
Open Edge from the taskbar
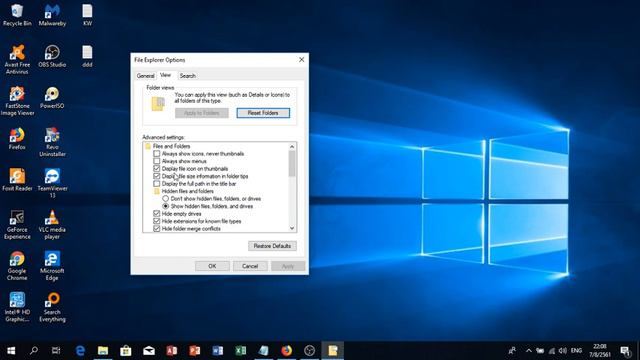(80, 351)
